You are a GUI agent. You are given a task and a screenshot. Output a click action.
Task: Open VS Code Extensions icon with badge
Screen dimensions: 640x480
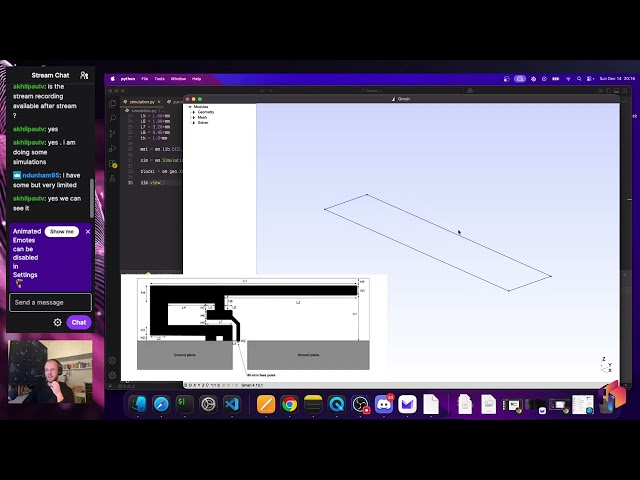pos(113,164)
